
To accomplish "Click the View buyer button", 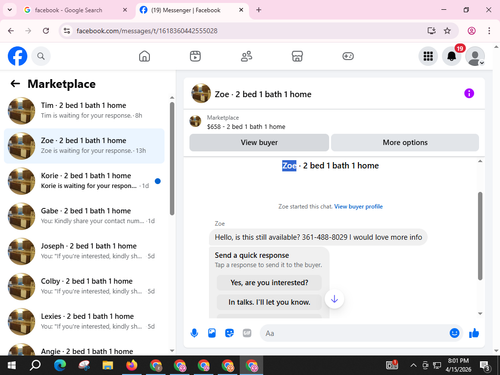I will (x=259, y=142).
